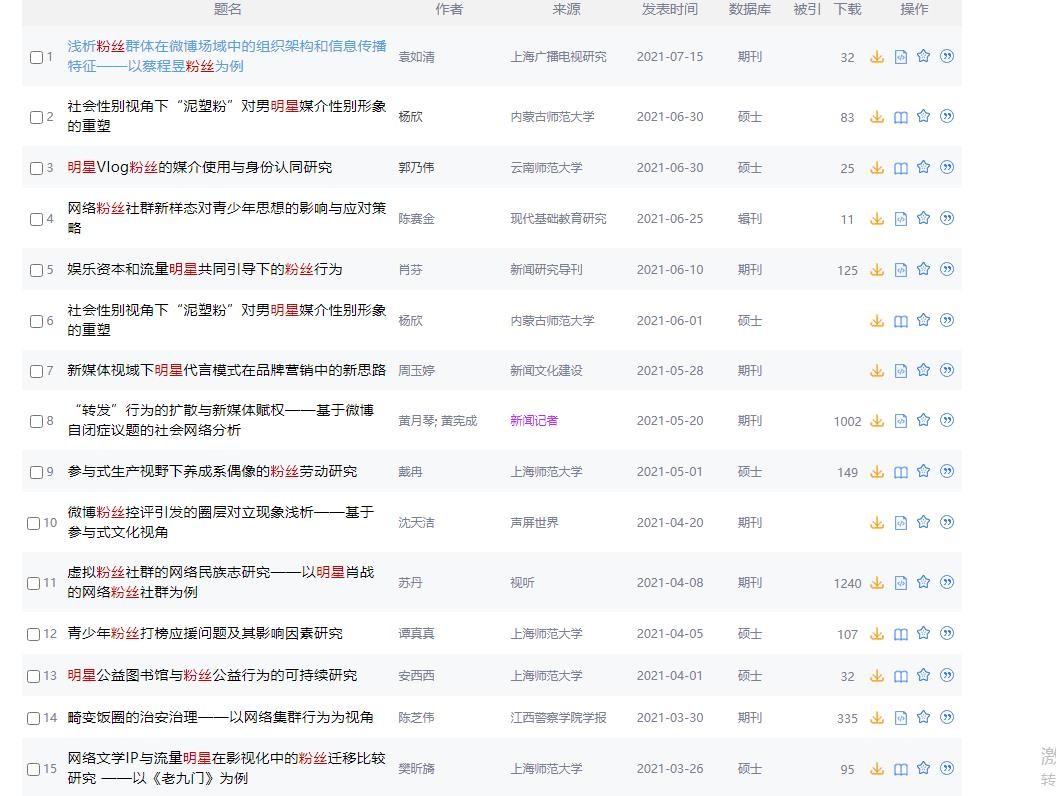
Task: Tick the checkbox next to result 13
Action: 37,676
